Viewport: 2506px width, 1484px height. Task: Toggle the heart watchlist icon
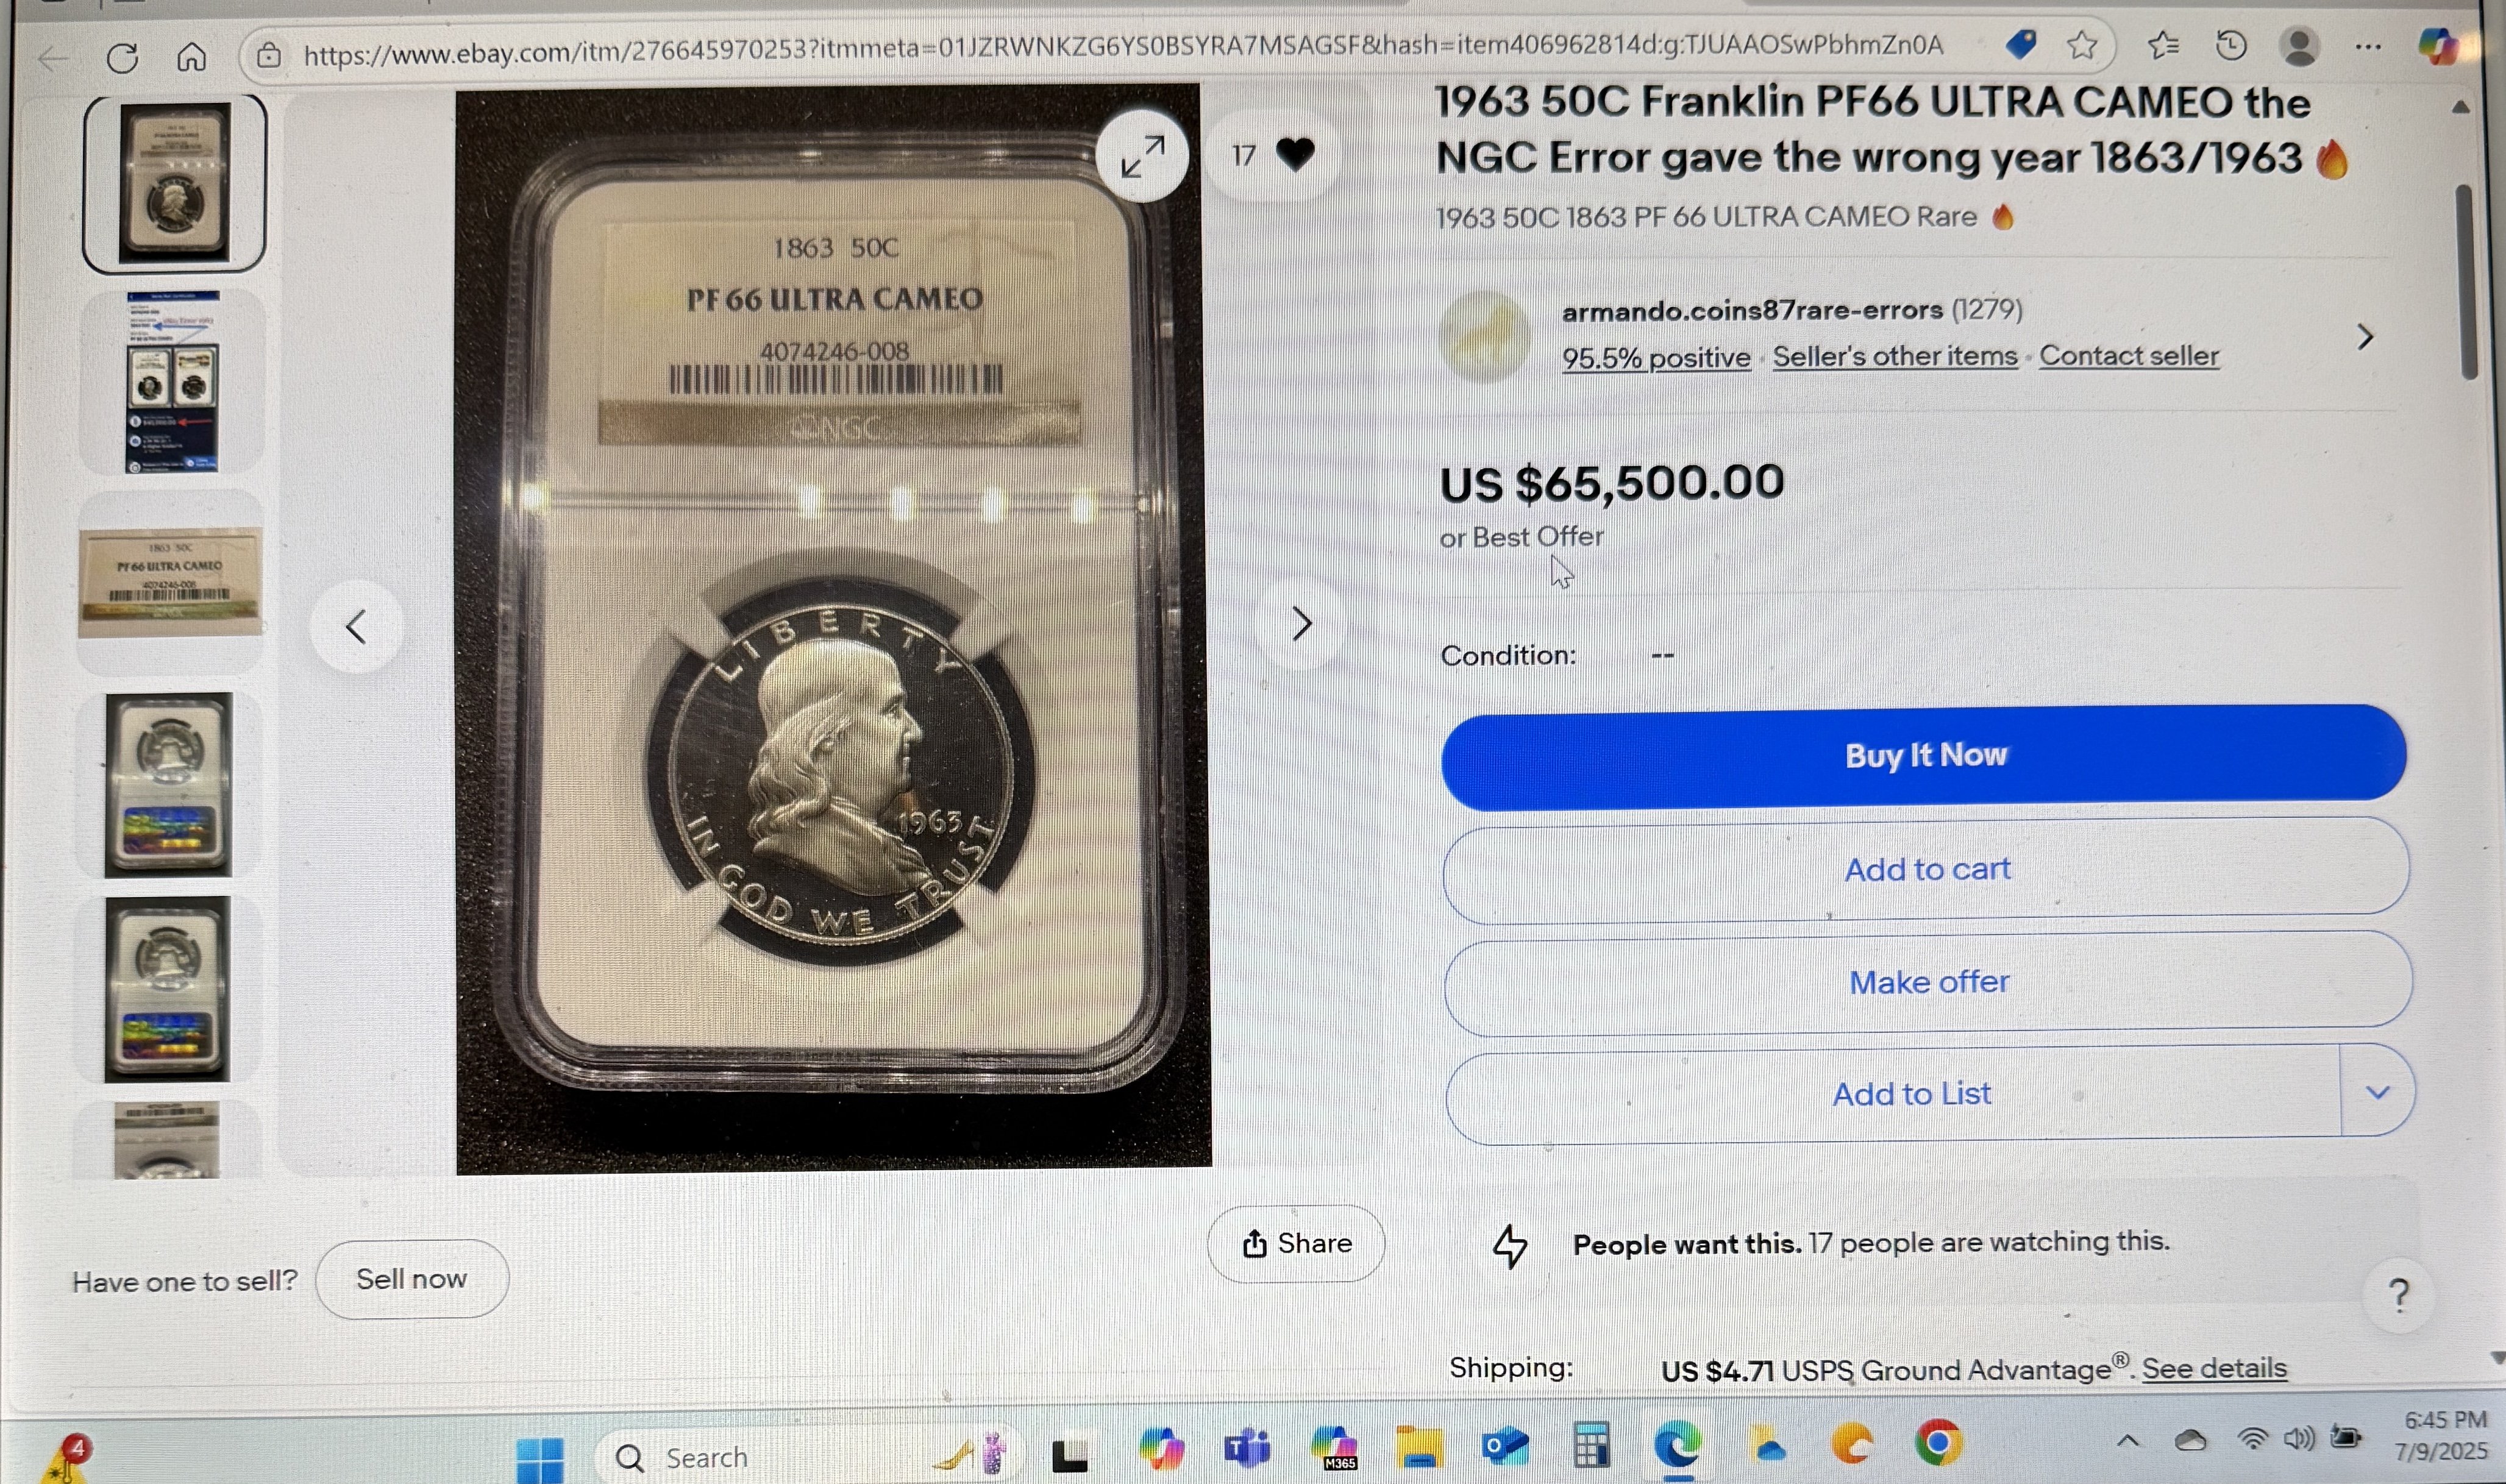pyautogui.click(x=1295, y=155)
